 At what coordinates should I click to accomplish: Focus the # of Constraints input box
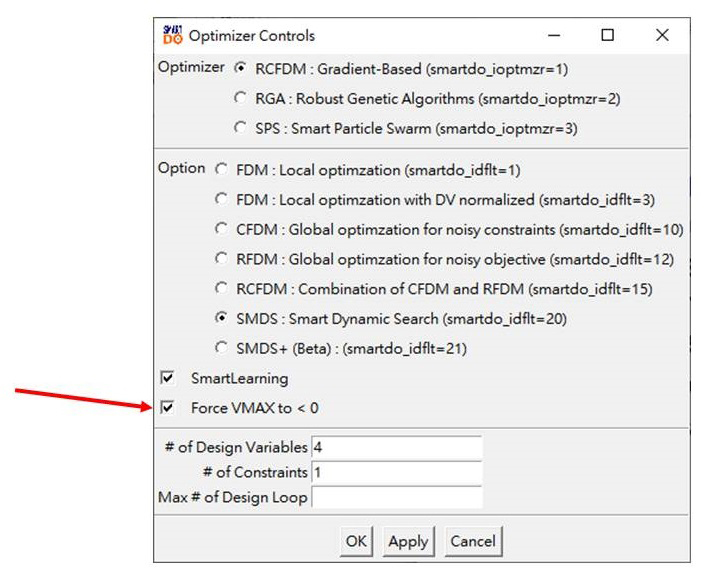coord(396,472)
